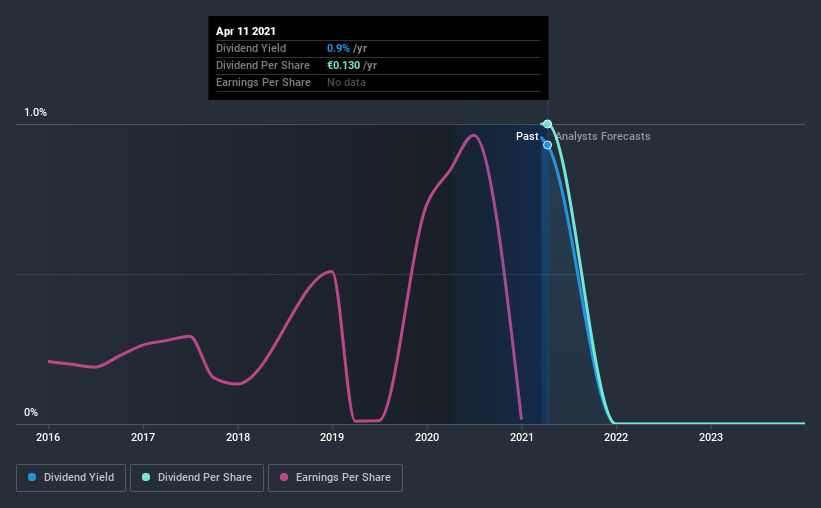
Task: Click the 2019 x-axis year label
Action: pyautogui.click(x=332, y=437)
